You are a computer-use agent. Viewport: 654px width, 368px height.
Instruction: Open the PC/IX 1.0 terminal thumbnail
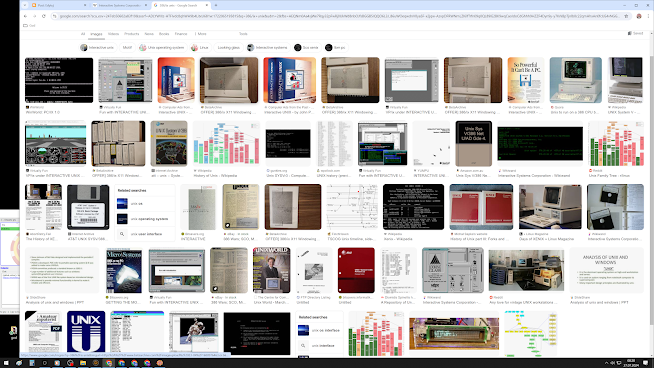(x=59, y=80)
